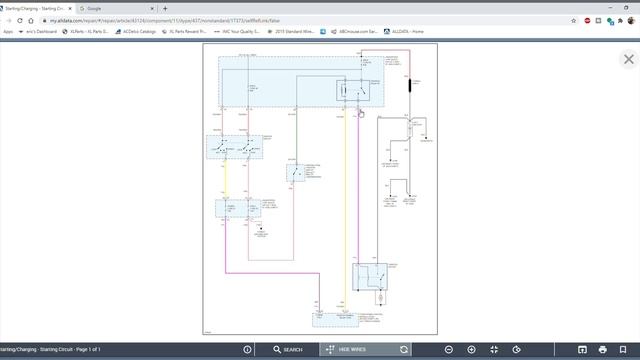The width and height of the screenshot is (640, 360).
Task: Open the green and blue extension icon
Action: click(x=610, y=21)
